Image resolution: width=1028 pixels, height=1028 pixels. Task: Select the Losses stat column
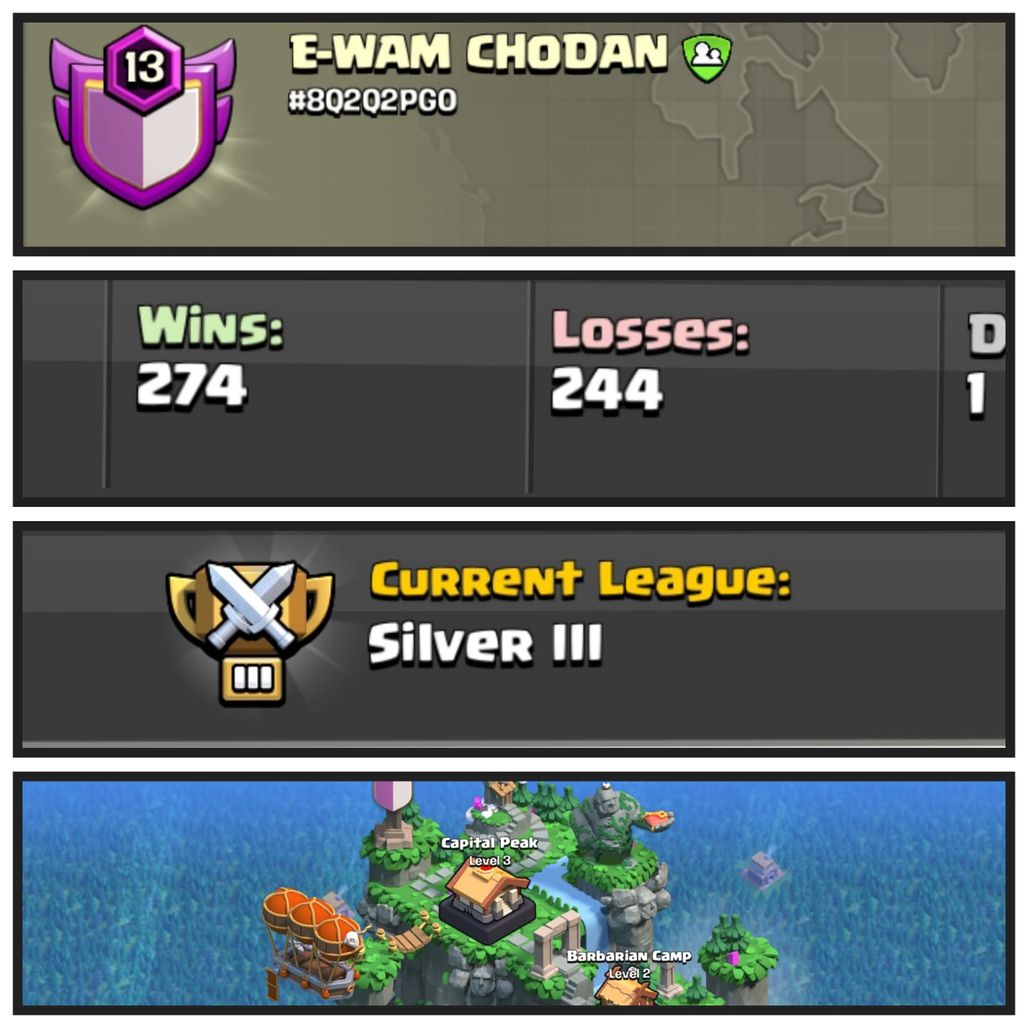click(734, 387)
